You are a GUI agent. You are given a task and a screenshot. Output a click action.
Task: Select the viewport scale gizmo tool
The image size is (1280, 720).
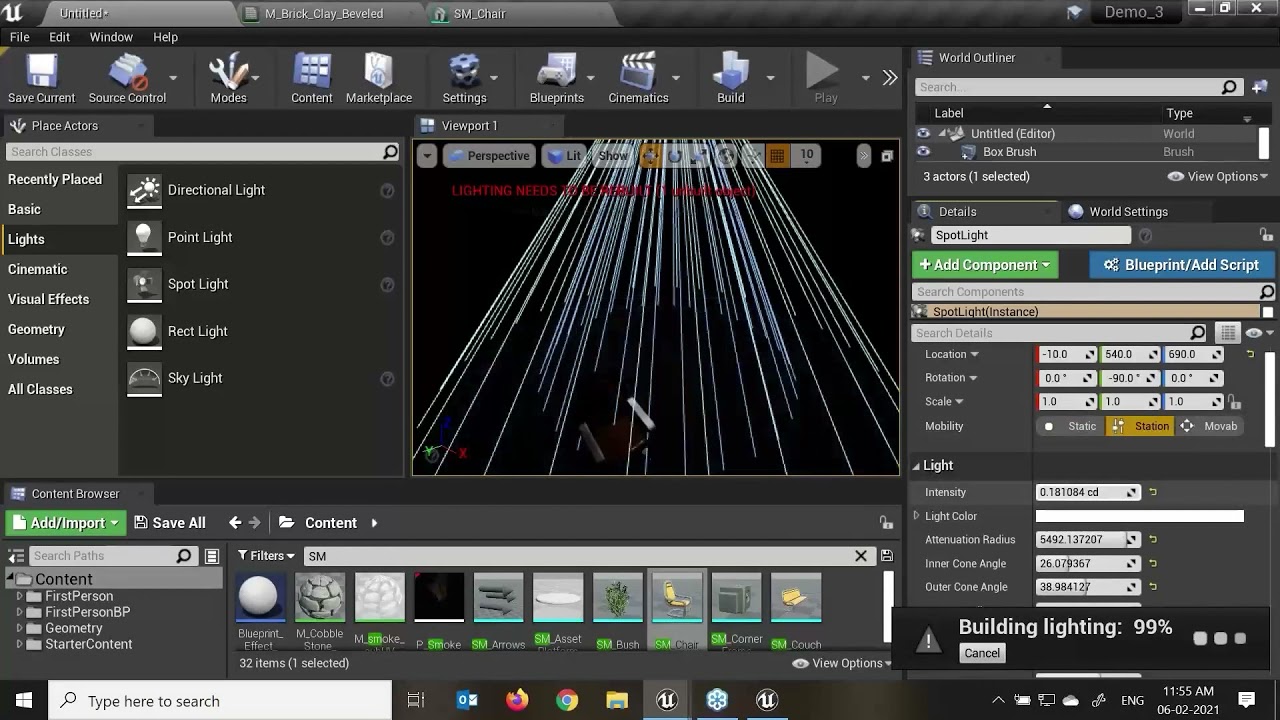[x=700, y=156]
